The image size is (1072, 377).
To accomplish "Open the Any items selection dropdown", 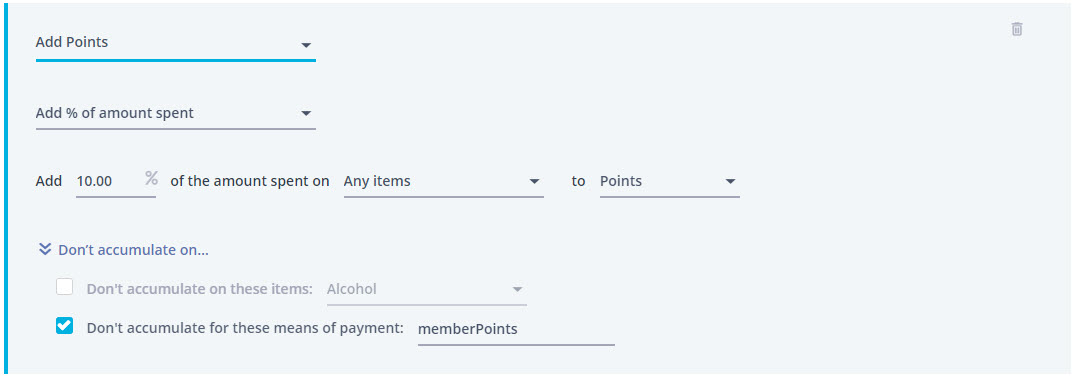I will click(444, 182).
